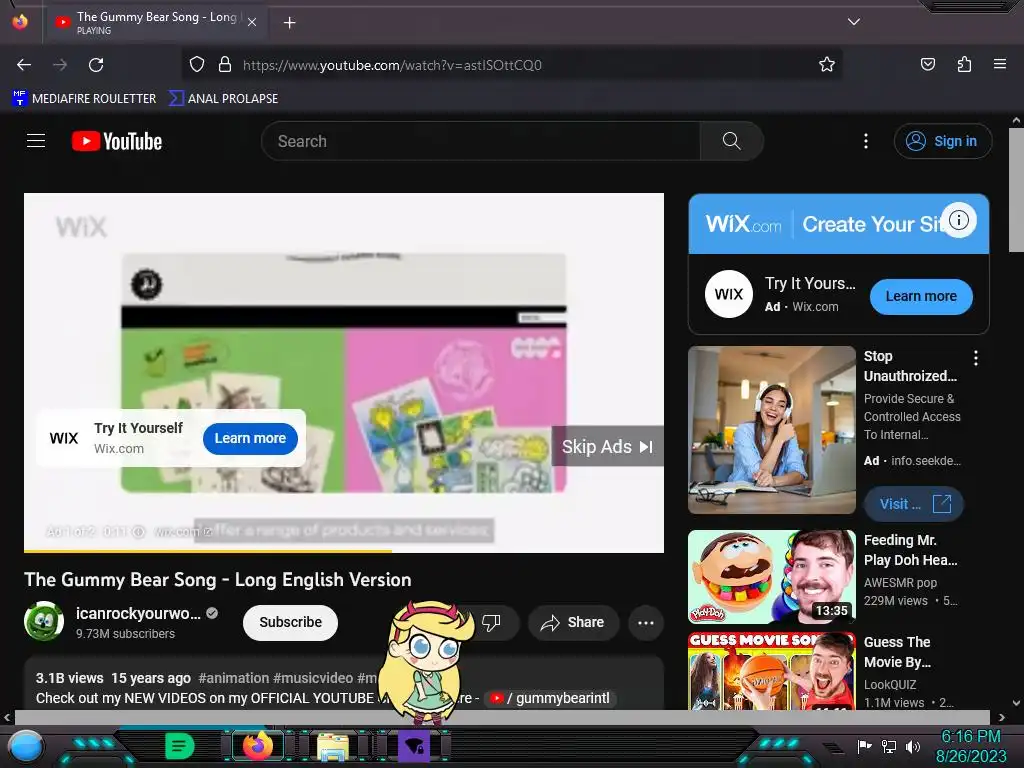Screen dimensions: 1024x768
Task: Open the Start orb menu
Action: pos(25,746)
